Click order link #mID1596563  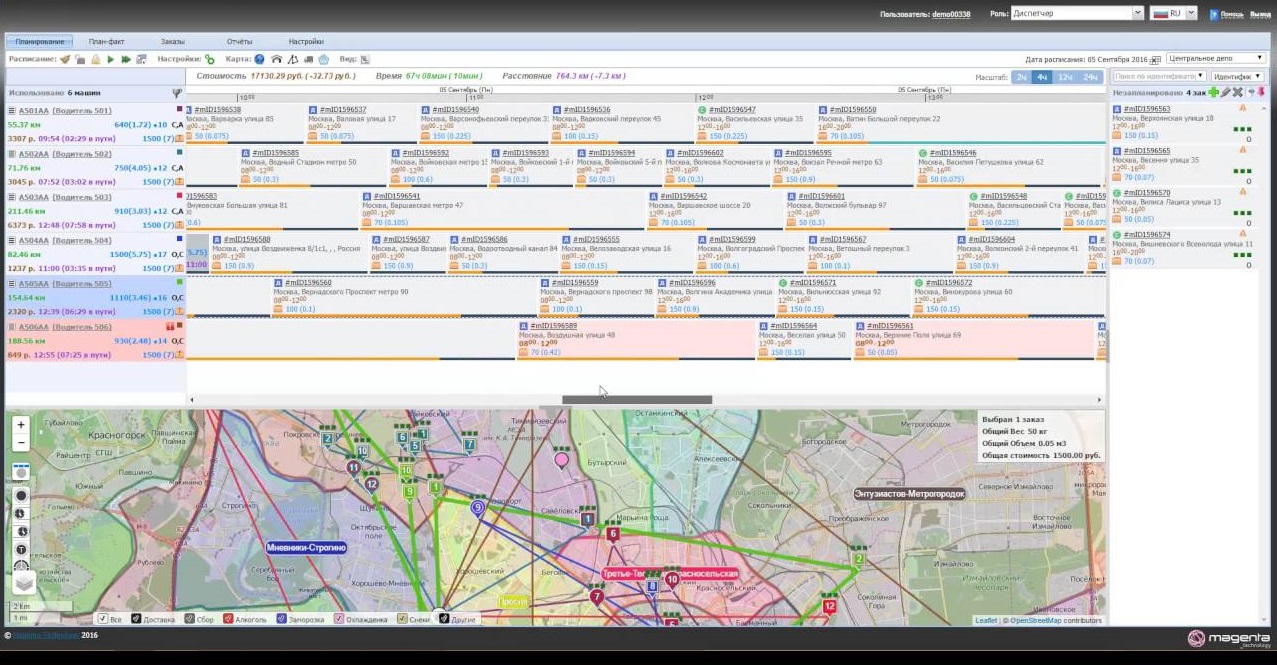coord(1146,109)
